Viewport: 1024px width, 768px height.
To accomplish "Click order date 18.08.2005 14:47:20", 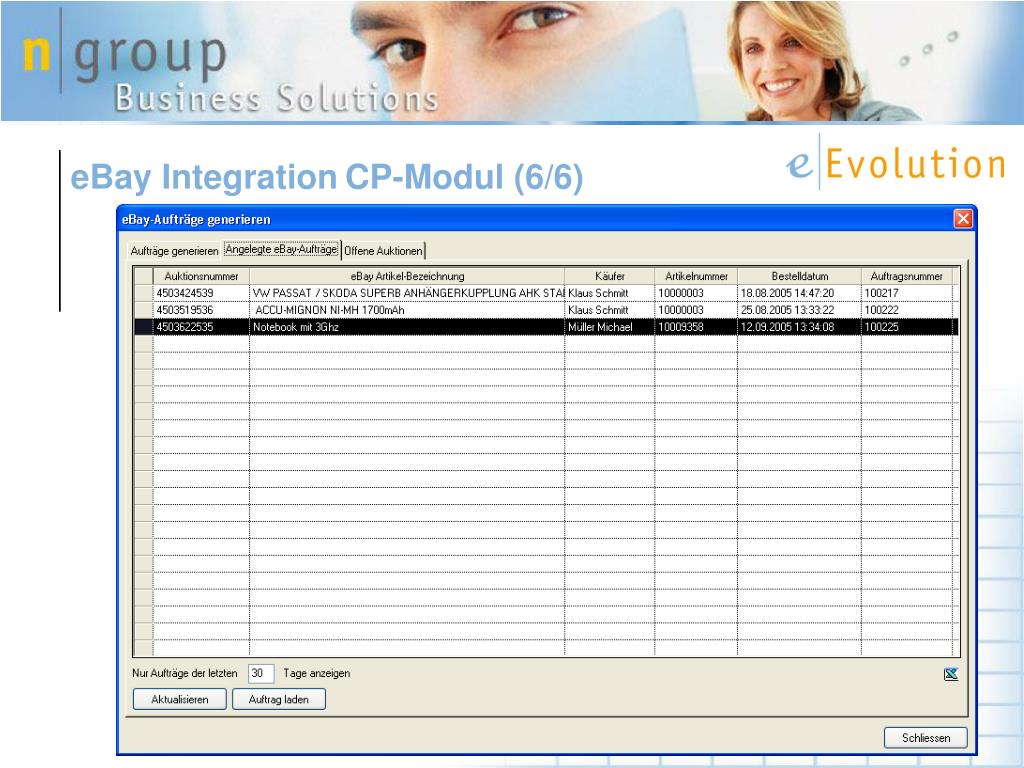I will click(x=799, y=293).
